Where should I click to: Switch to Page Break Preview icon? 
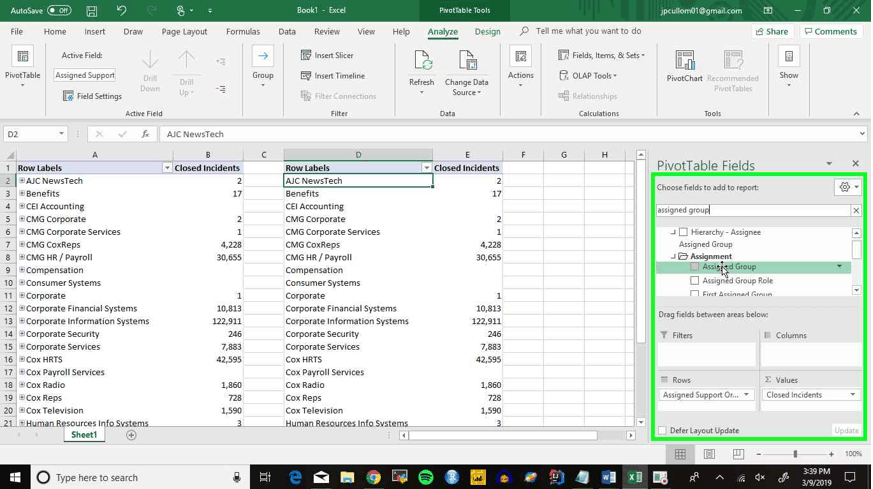pyautogui.click(x=738, y=454)
